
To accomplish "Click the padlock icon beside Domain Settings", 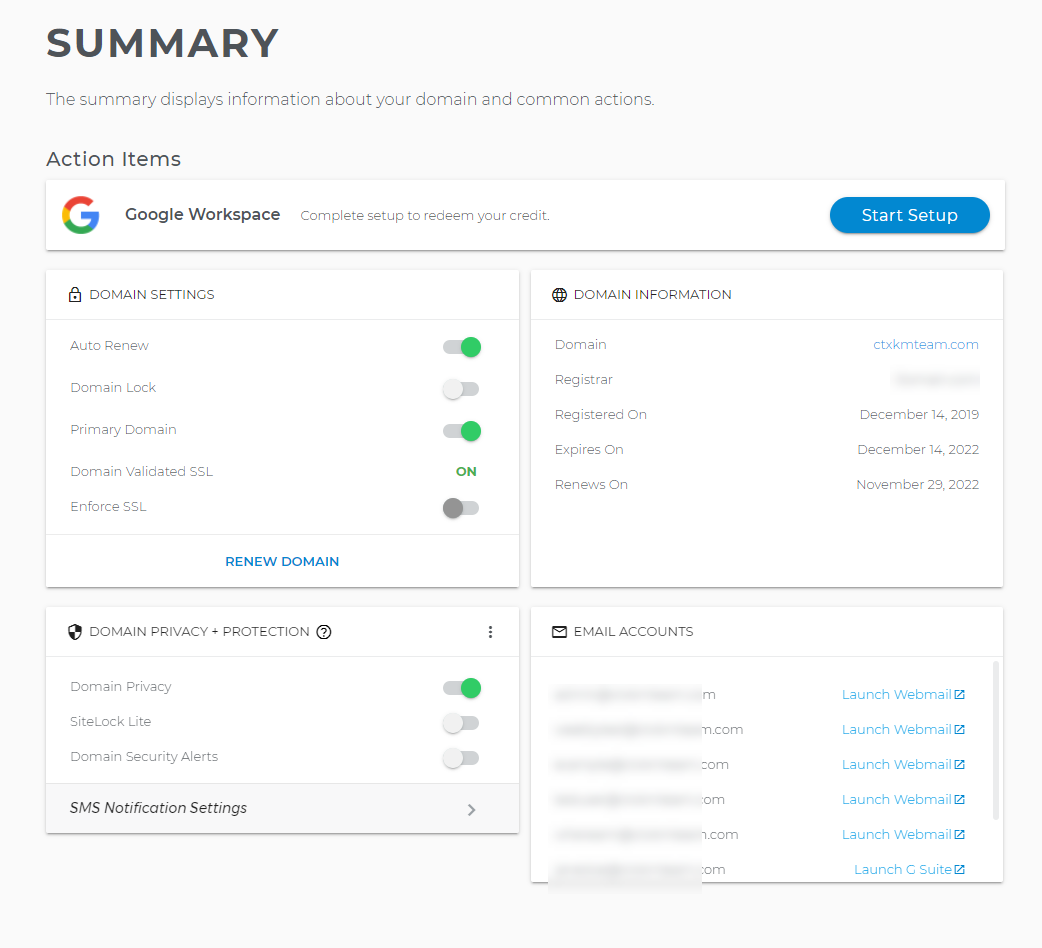I will point(75,294).
